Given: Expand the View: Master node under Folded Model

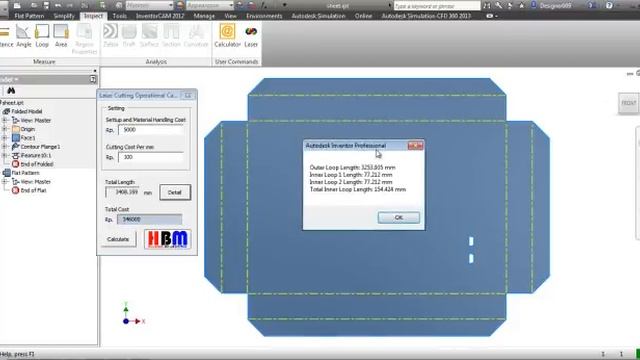Looking at the screenshot, I should 5,120.
